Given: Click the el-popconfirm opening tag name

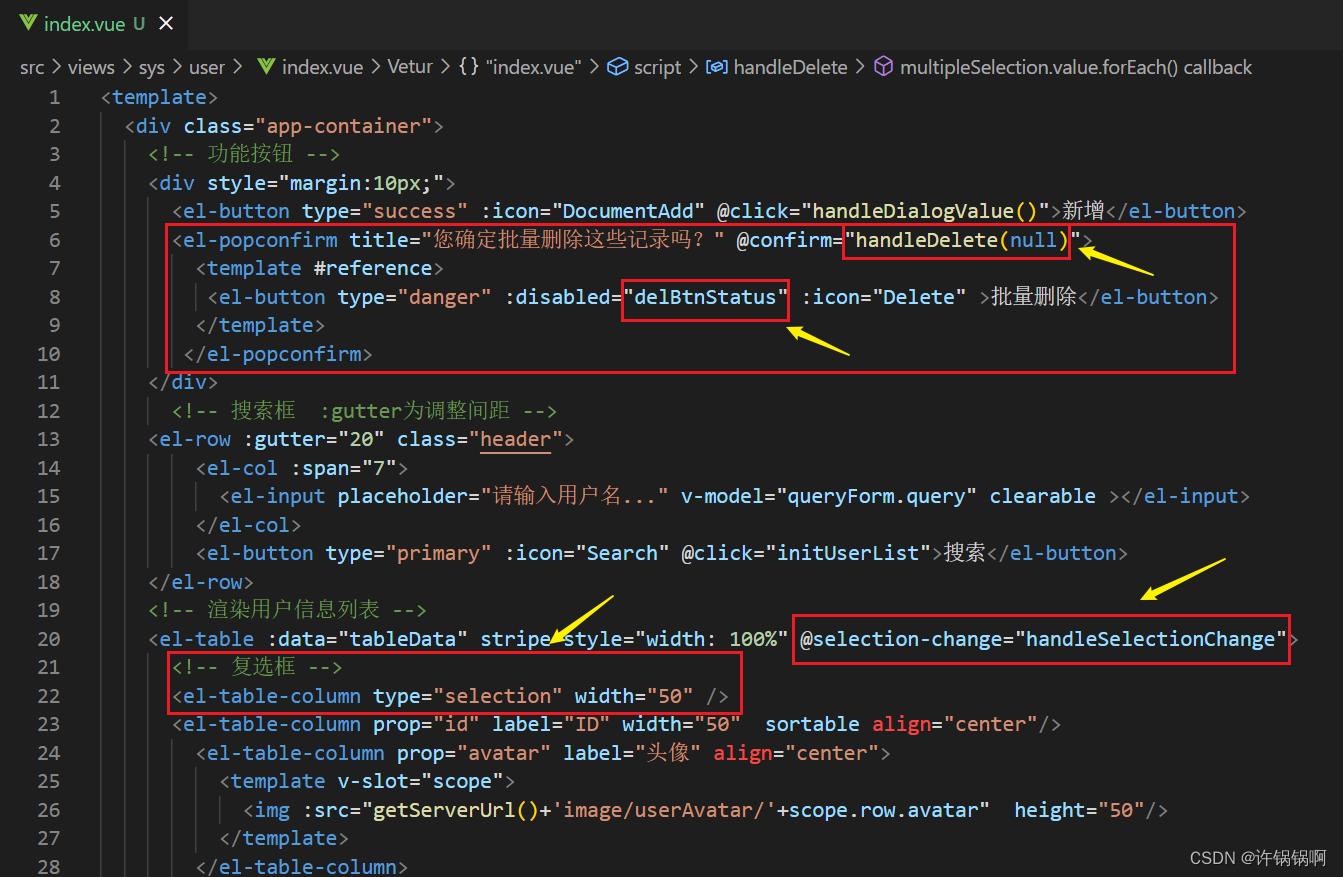Looking at the screenshot, I should point(260,240).
